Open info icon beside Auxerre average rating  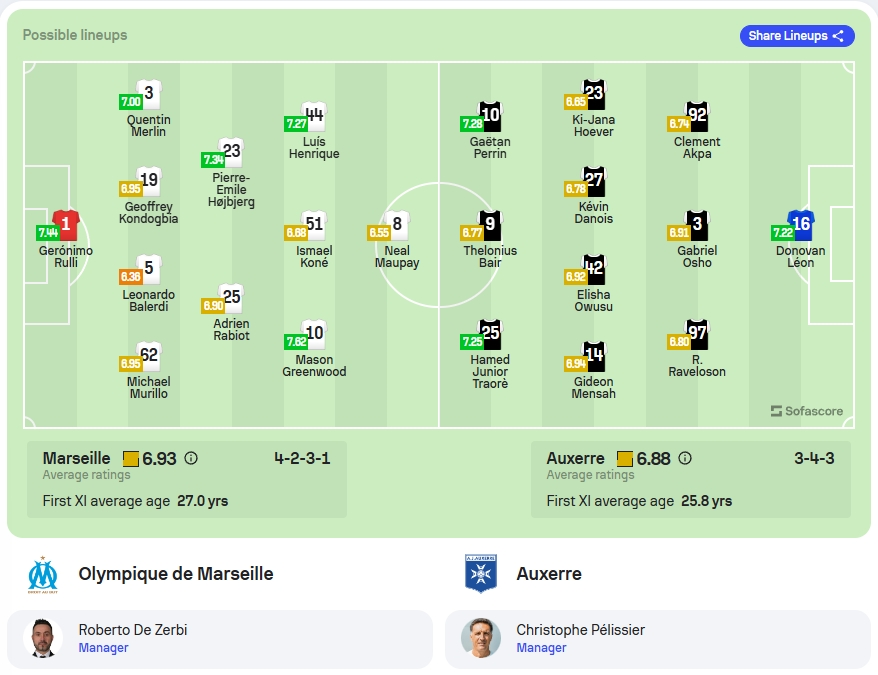(685, 458)
